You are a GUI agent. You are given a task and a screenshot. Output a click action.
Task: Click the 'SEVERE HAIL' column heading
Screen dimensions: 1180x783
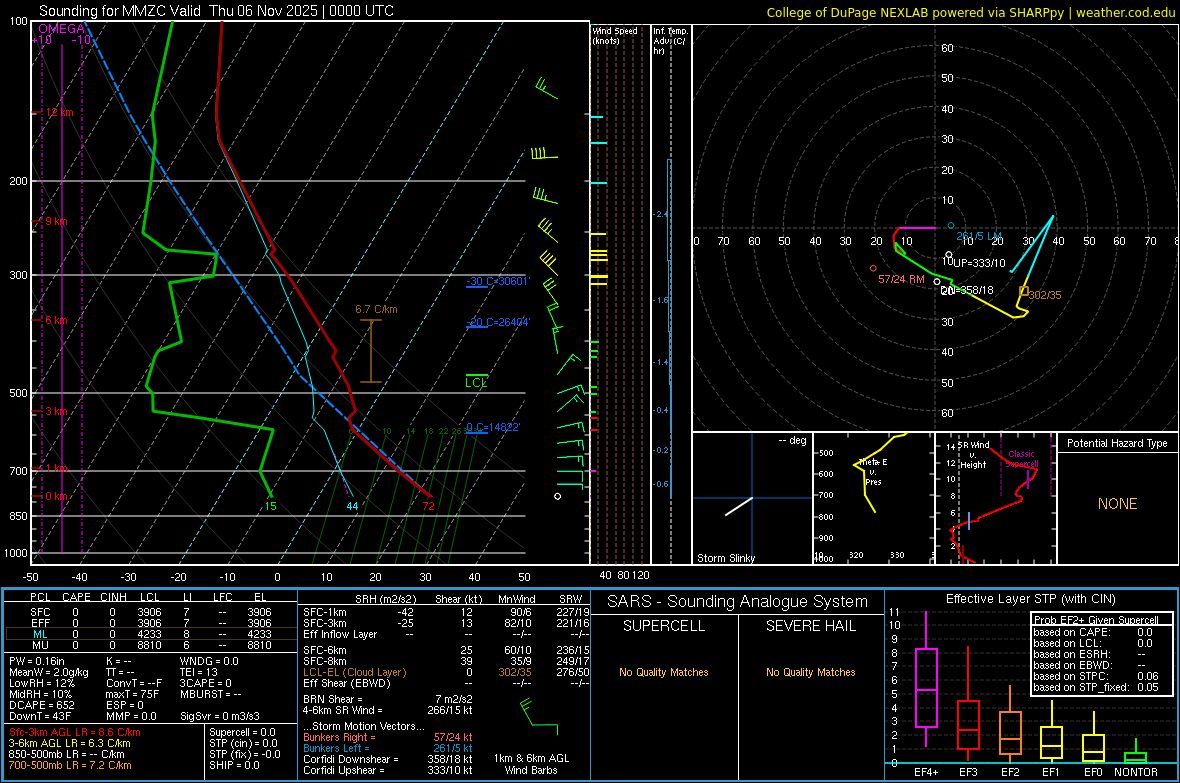(810, 626)
